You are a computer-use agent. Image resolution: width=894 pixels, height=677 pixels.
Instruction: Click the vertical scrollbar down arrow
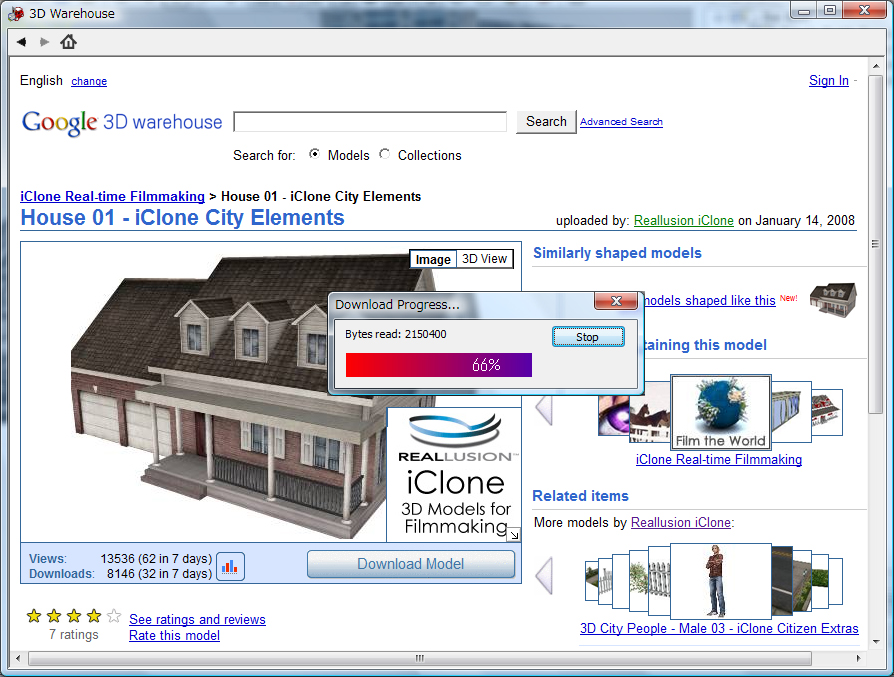pos(876,642)
